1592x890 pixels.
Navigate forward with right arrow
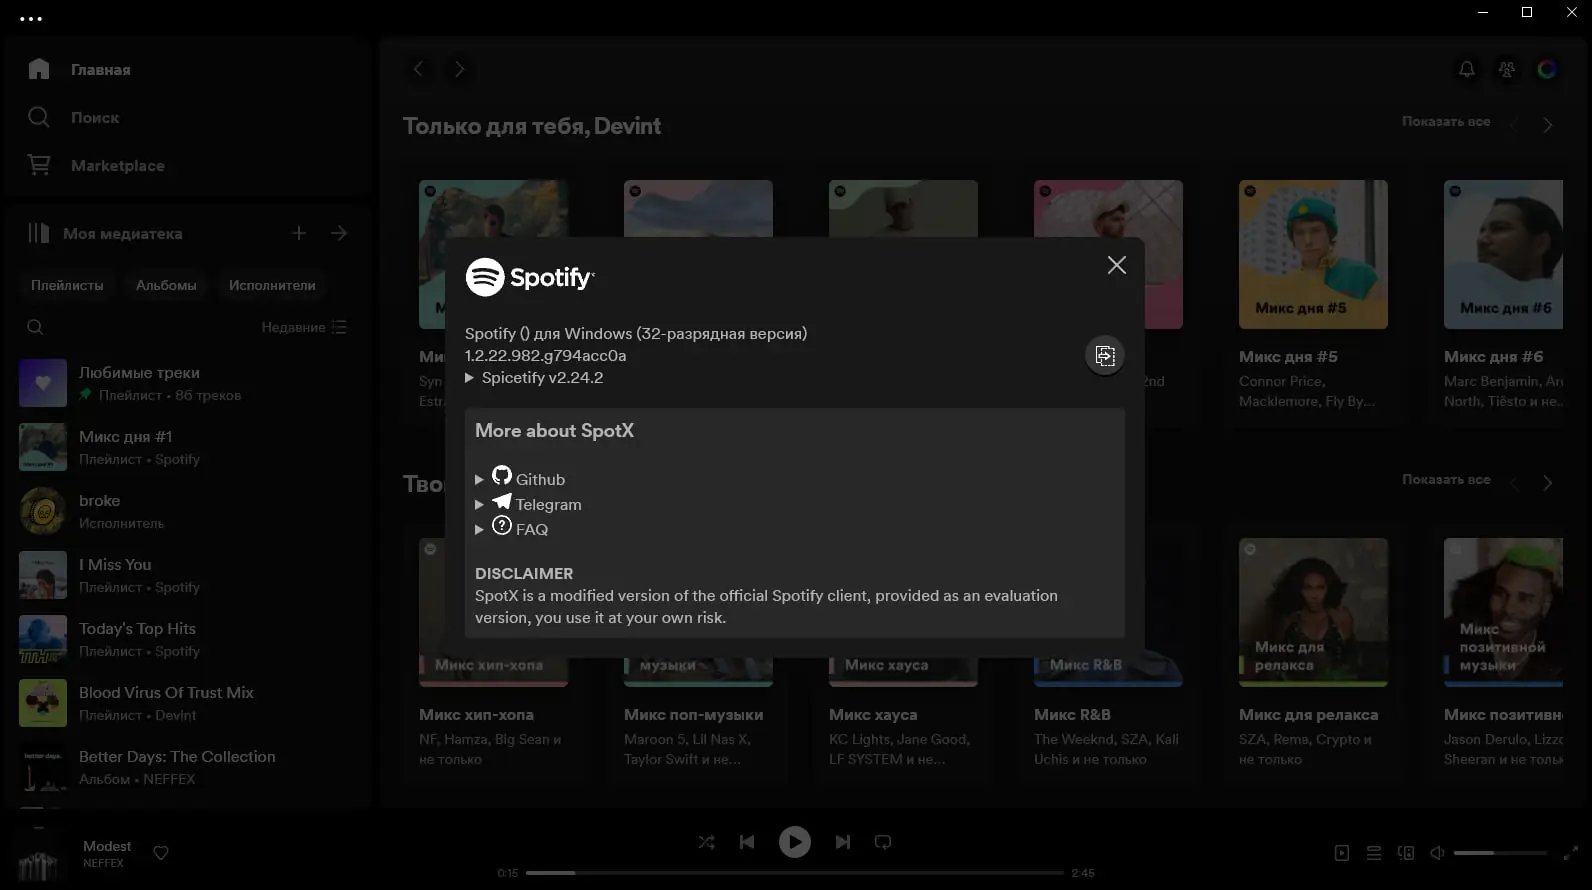459,69
